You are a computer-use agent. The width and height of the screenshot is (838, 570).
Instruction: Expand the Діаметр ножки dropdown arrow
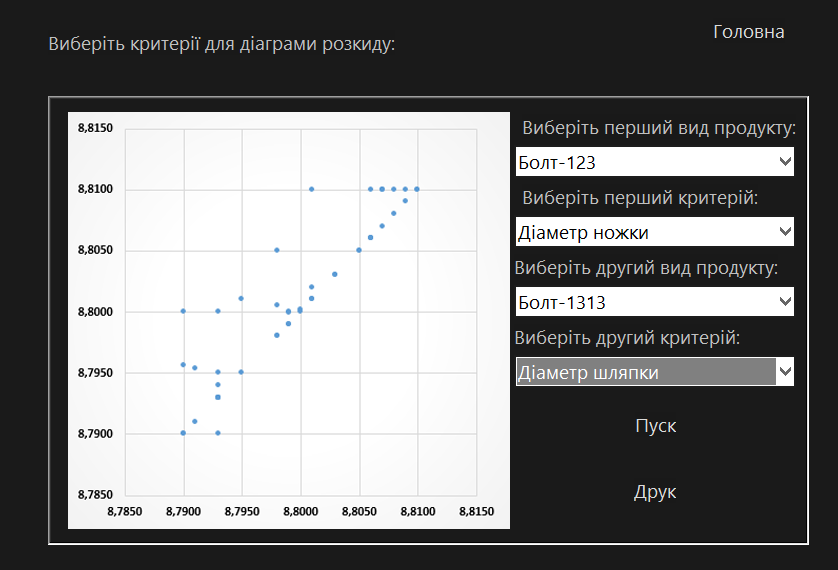[785, 232]
